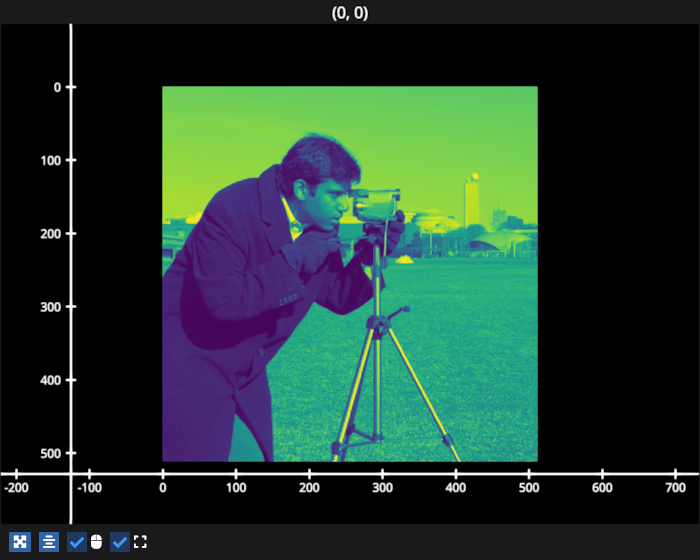Click the cameraman image in the plot
The height and width of the screenshot is (560, 700).
350,274
